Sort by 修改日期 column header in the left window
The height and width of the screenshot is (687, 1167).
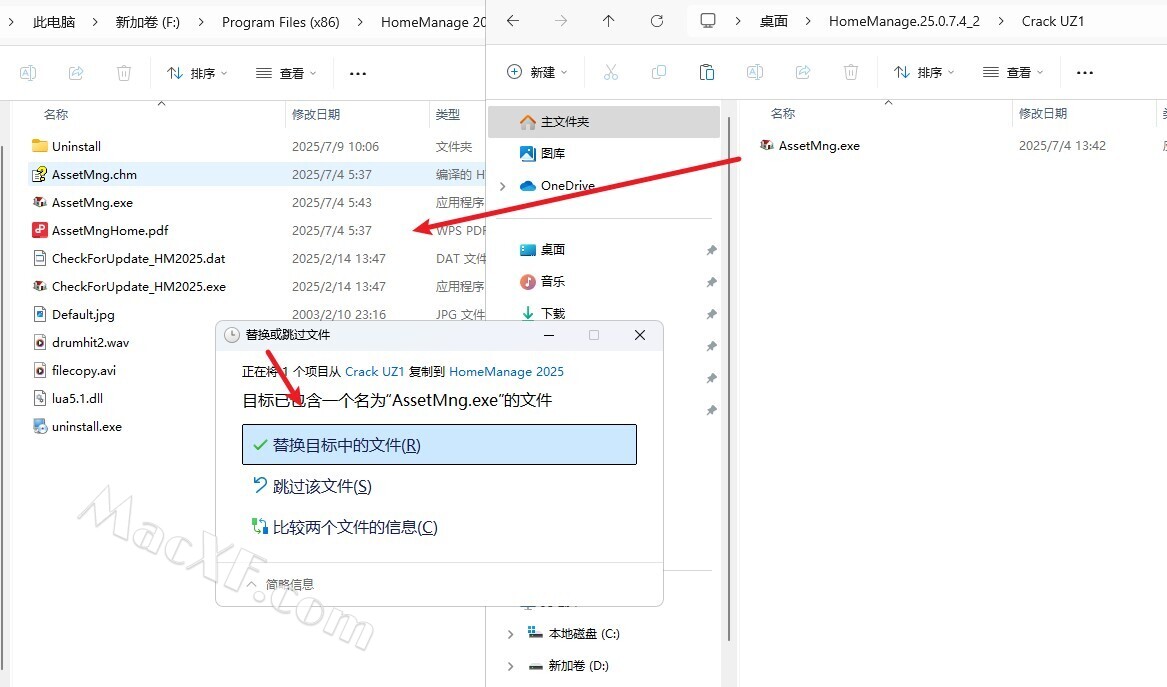[316, 115]
